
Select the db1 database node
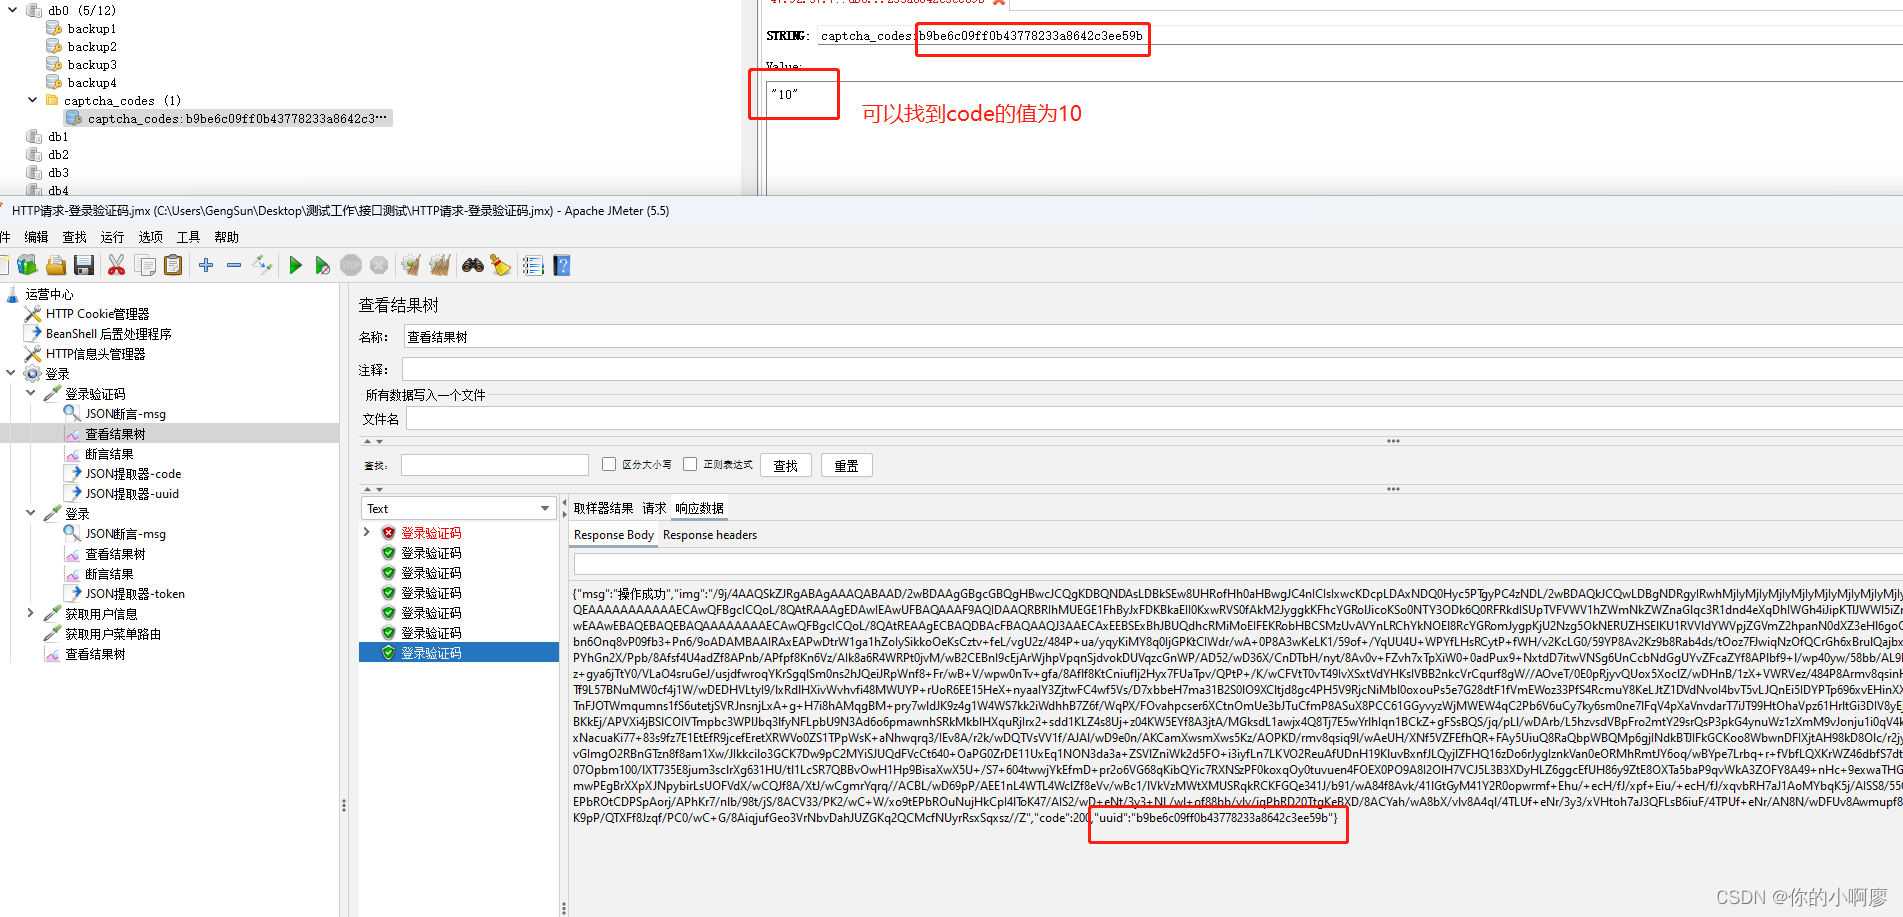(x=58, y=137)
